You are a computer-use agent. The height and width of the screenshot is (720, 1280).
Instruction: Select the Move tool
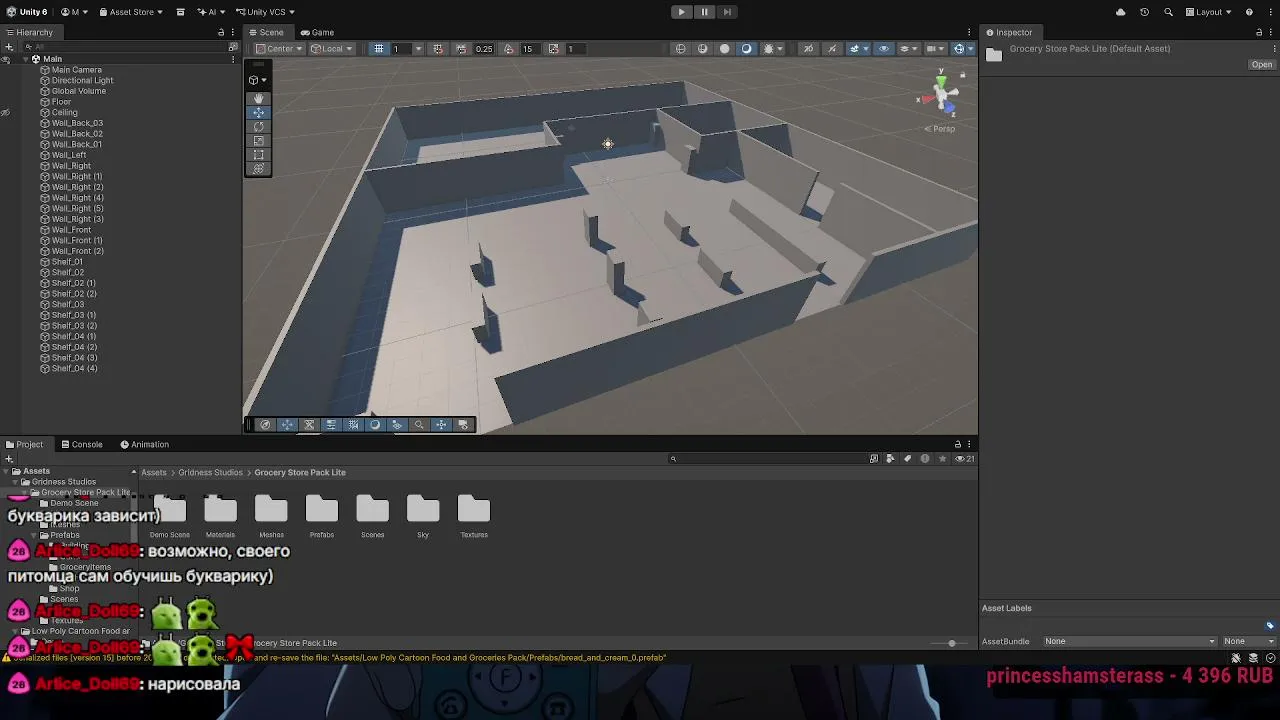(258, 112)
